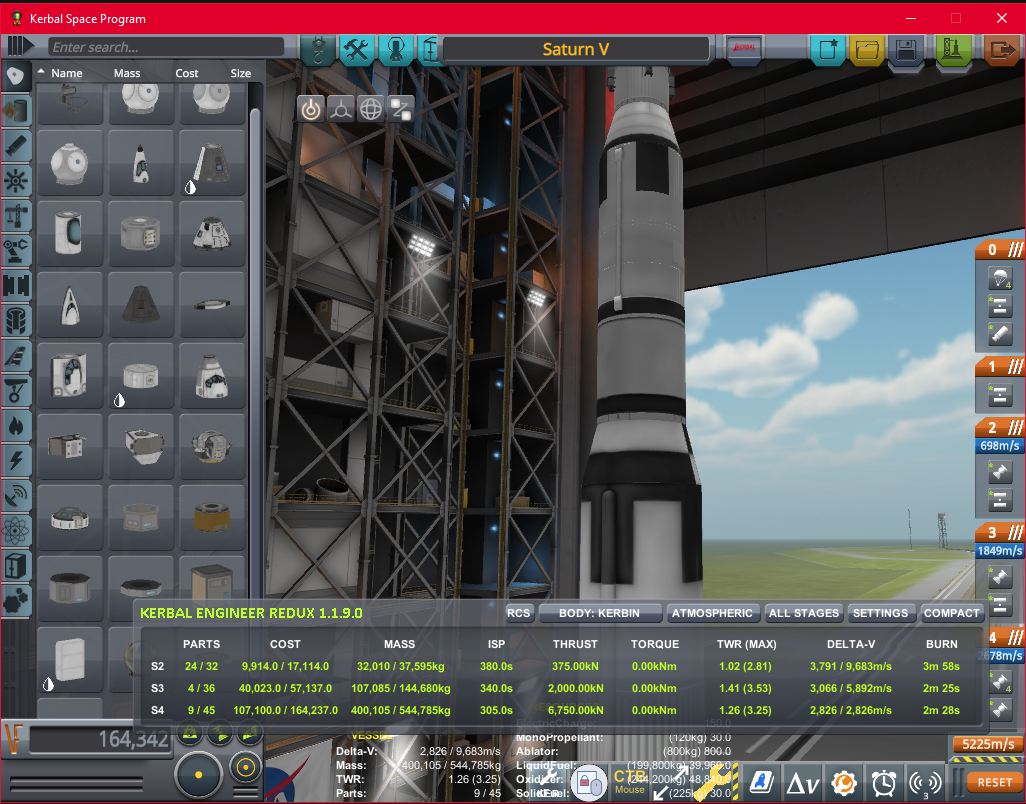The width and height of the screenshot is (1026, 804).
Task: Toggle RCS in the Kerbal Engineer bar
Action: (x=517, y=613)
